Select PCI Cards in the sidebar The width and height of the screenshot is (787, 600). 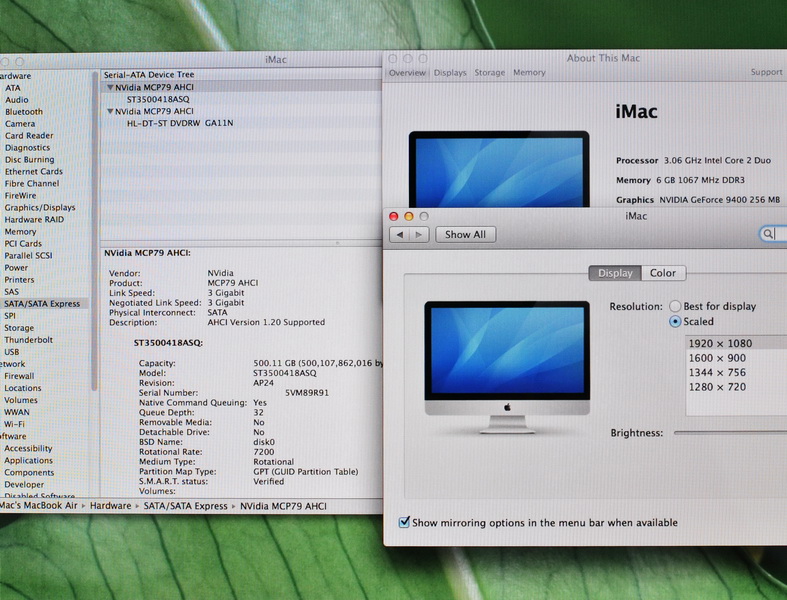(x=23, y=244)
